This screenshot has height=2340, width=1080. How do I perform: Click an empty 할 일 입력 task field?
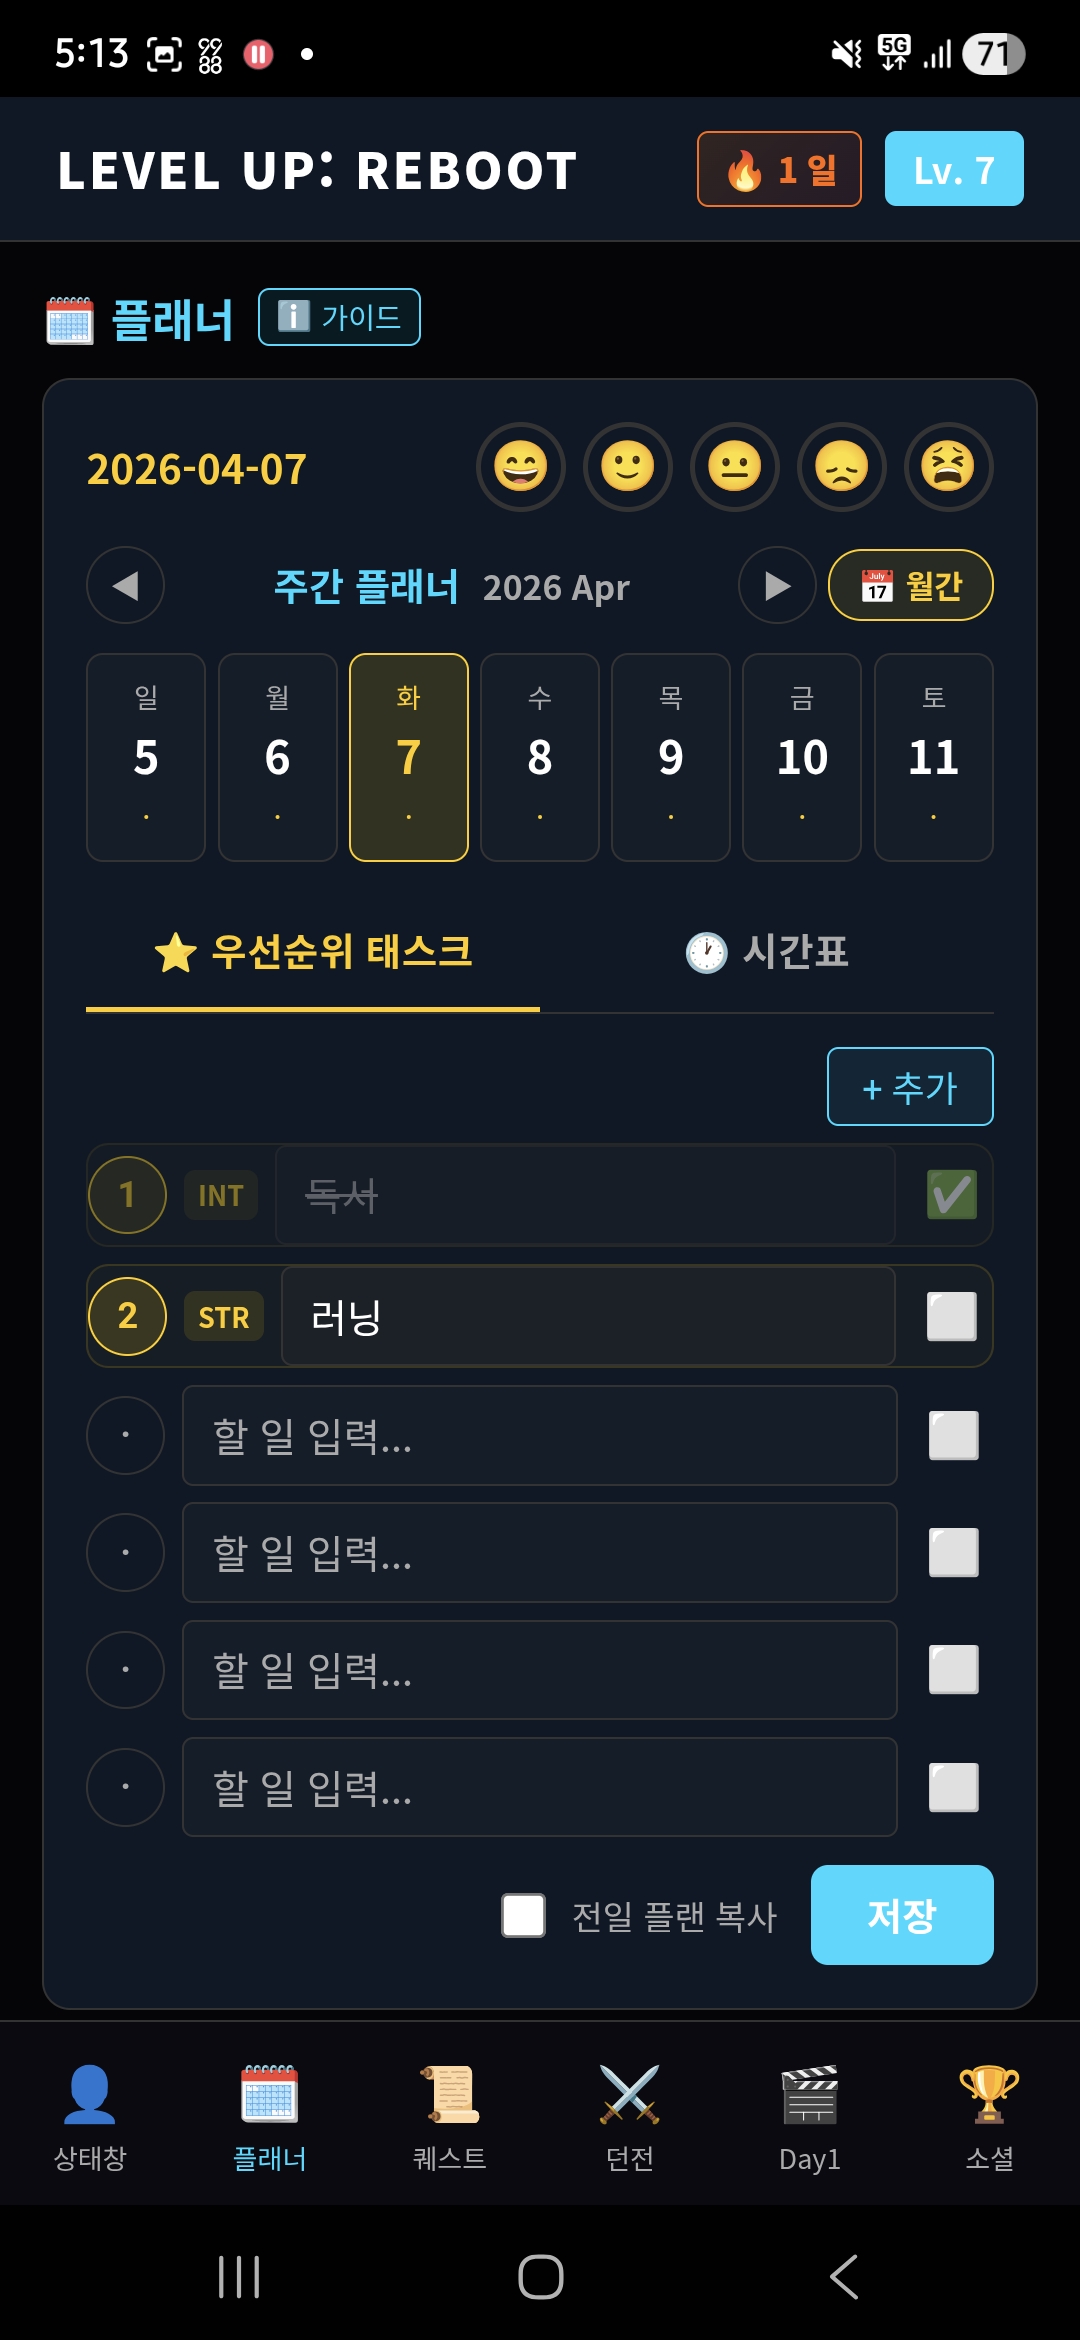[539, 1435]
